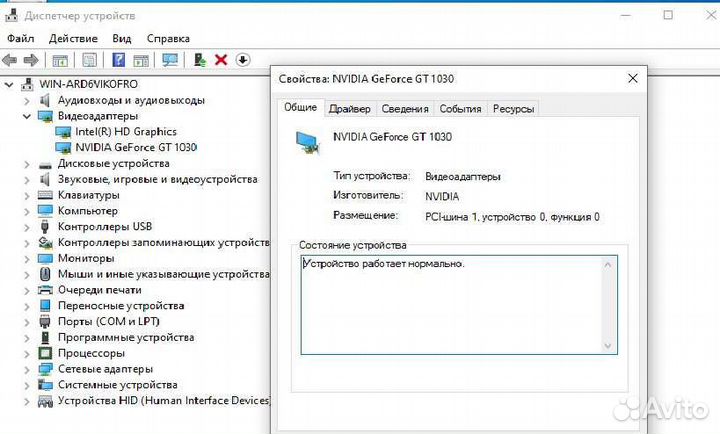Select the Дисковые устройства drive icon
720x434 pixels.
(45, 164)
